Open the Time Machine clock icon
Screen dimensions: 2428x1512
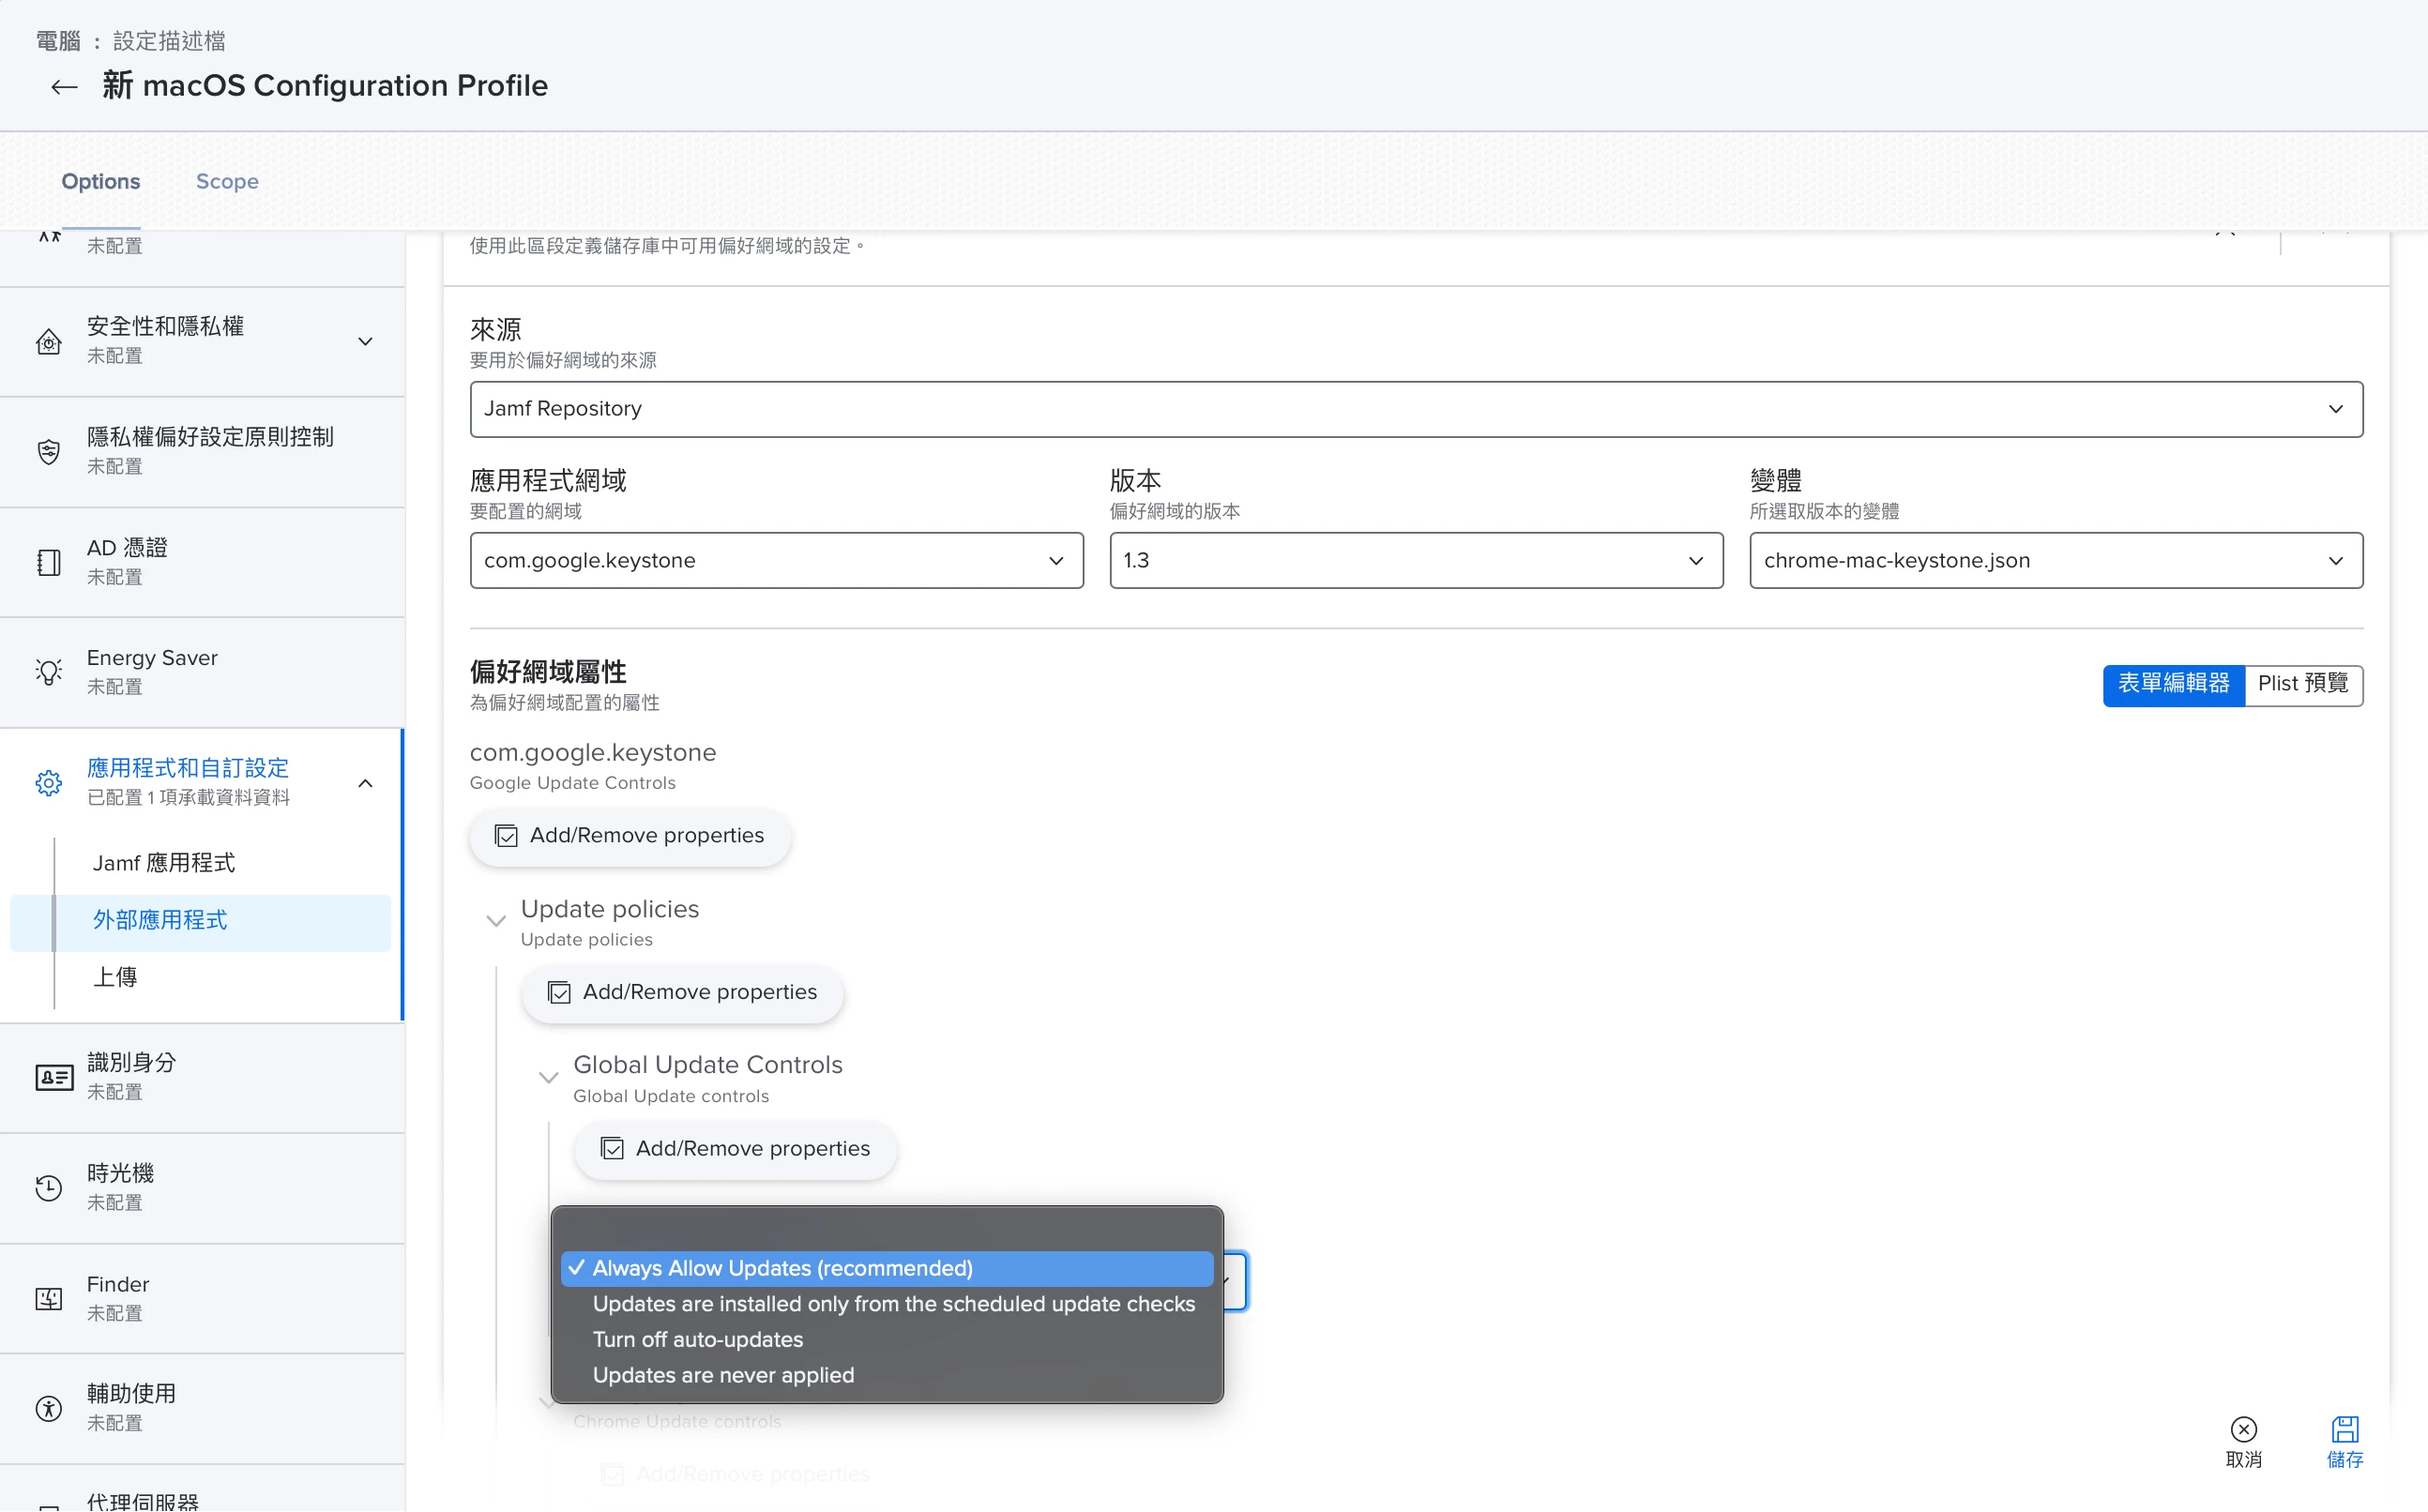coord(48,1188)
